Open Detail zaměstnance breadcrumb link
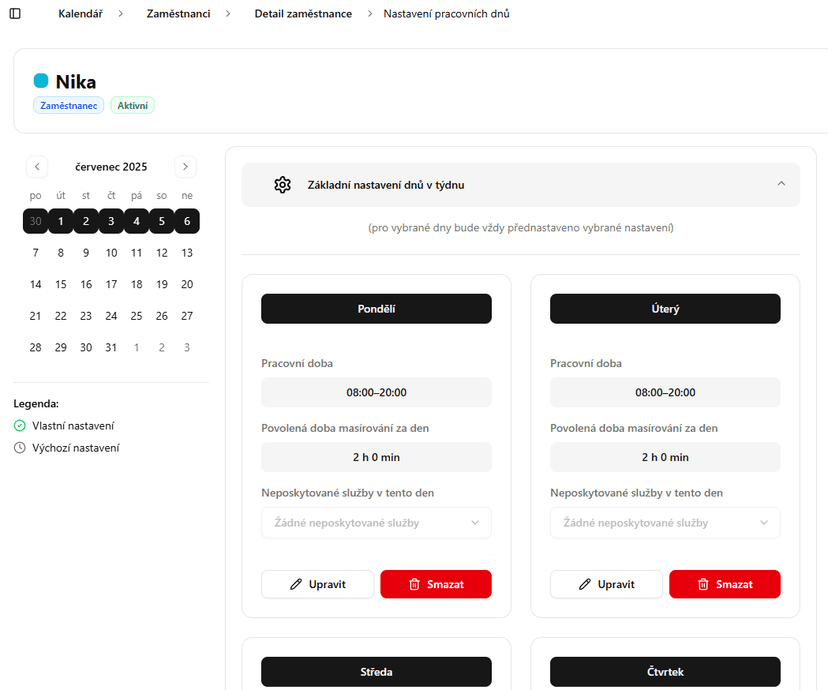 (x=303, y=14)
